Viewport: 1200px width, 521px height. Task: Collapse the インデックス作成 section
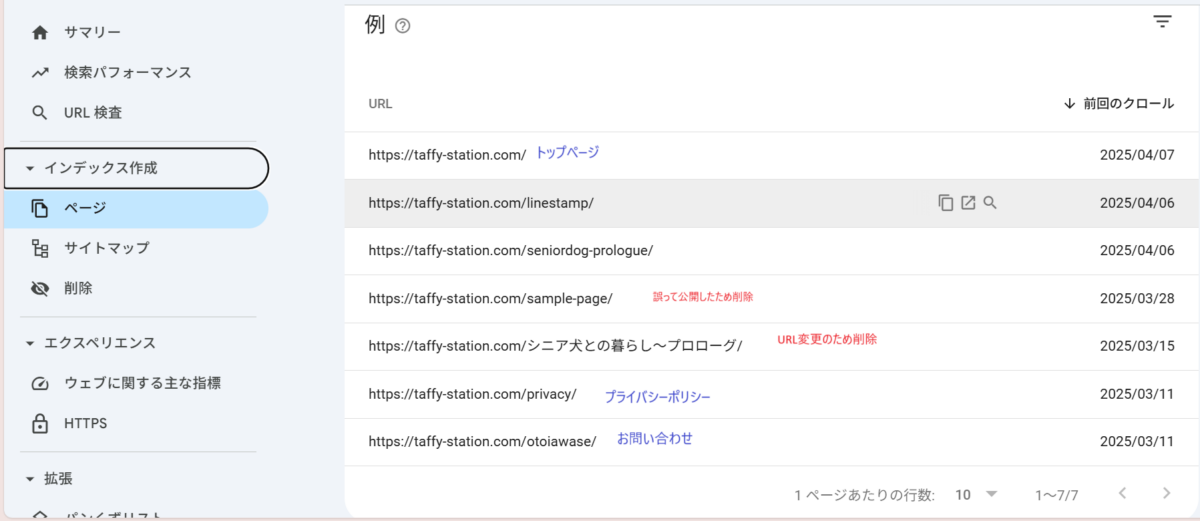coord(30,169)
